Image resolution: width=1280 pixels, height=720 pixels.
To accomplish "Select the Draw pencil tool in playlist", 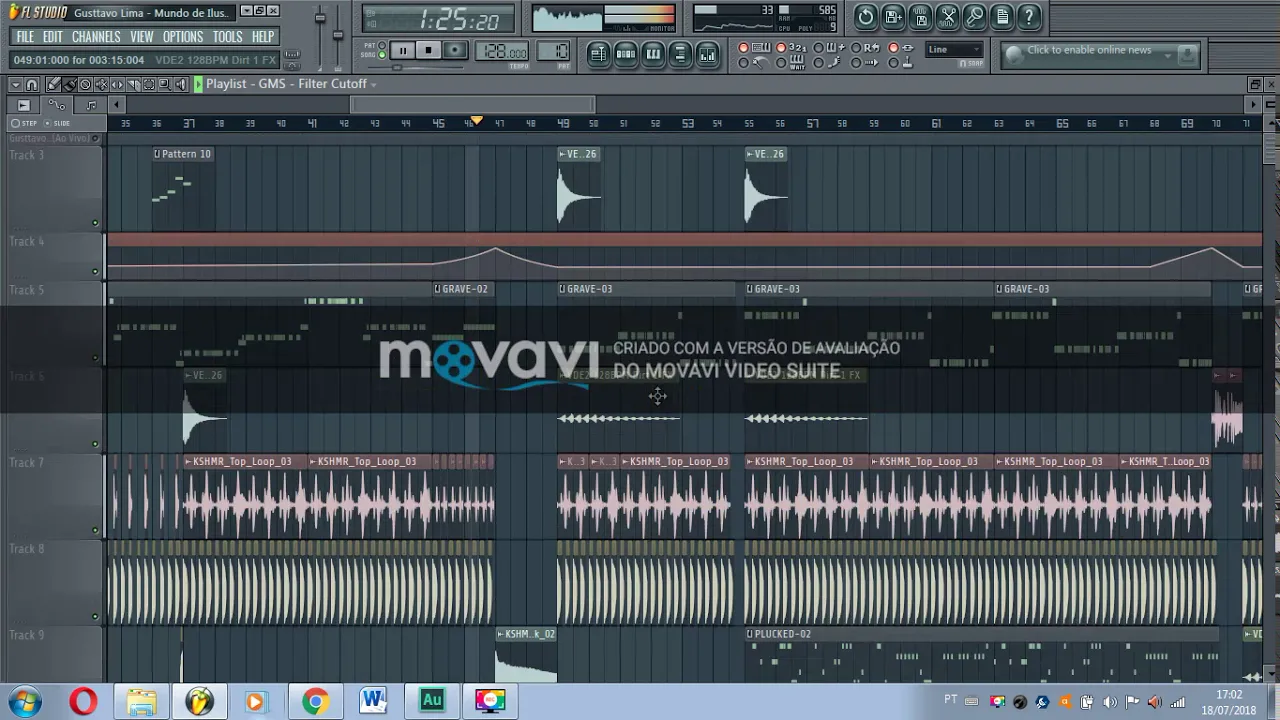I will pos(53,84).
